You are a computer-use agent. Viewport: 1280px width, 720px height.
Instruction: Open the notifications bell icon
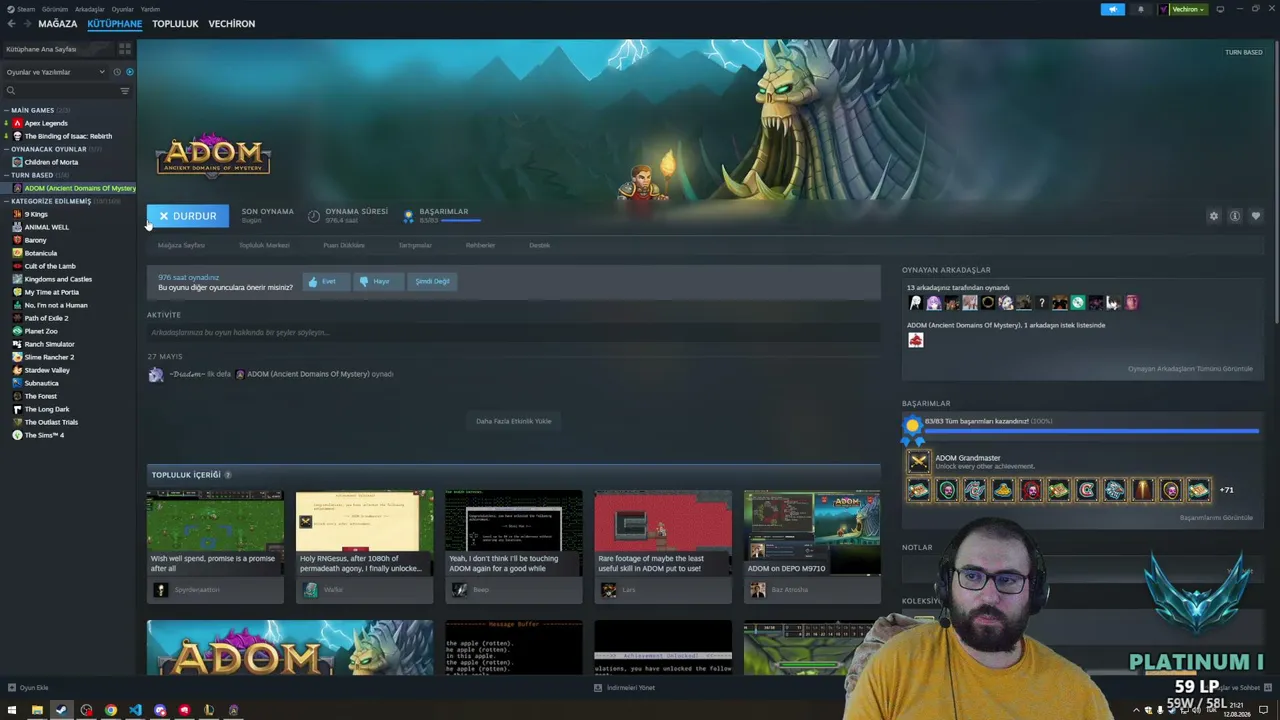1141,10
